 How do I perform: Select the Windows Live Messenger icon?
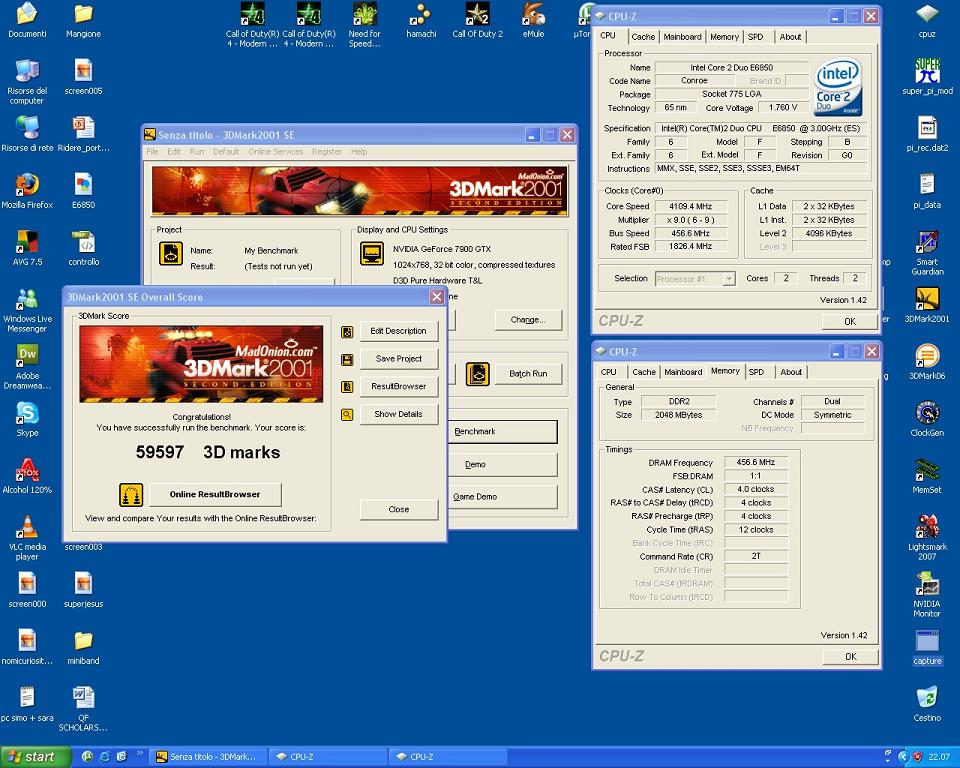[x=27, y=309]
